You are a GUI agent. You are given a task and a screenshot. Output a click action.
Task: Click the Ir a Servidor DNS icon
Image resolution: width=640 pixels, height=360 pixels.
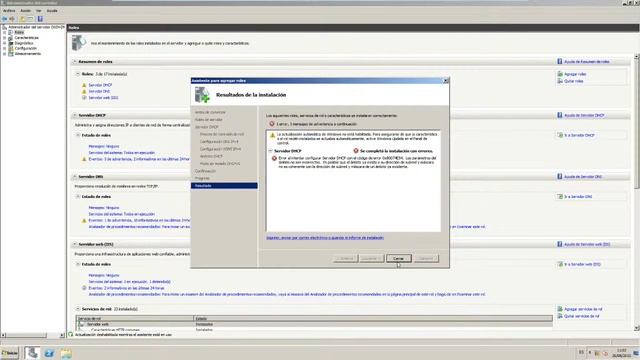[560, 196]
